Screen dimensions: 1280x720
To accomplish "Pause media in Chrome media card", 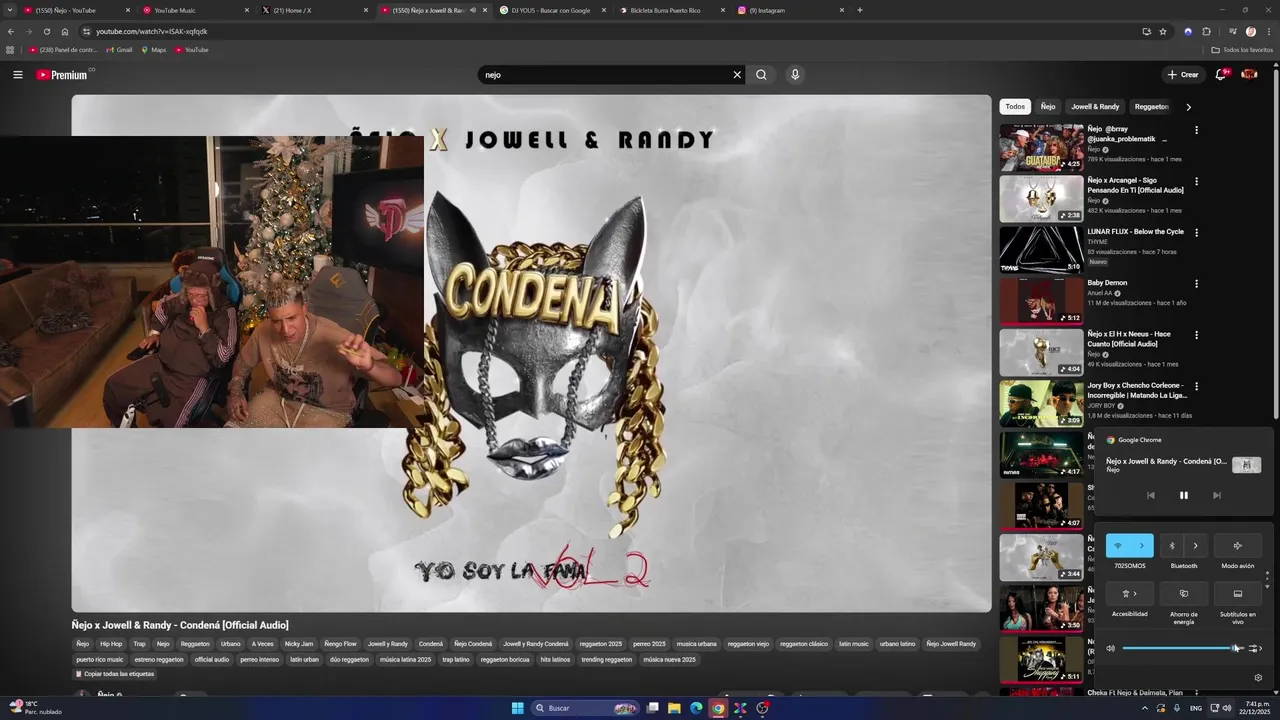I will point(1184,495).
